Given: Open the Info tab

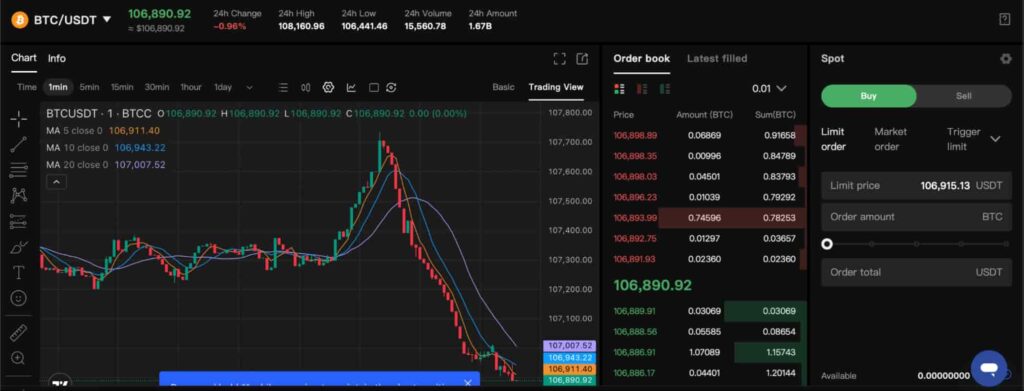Looking at the screenshot, I should point(57,58).
